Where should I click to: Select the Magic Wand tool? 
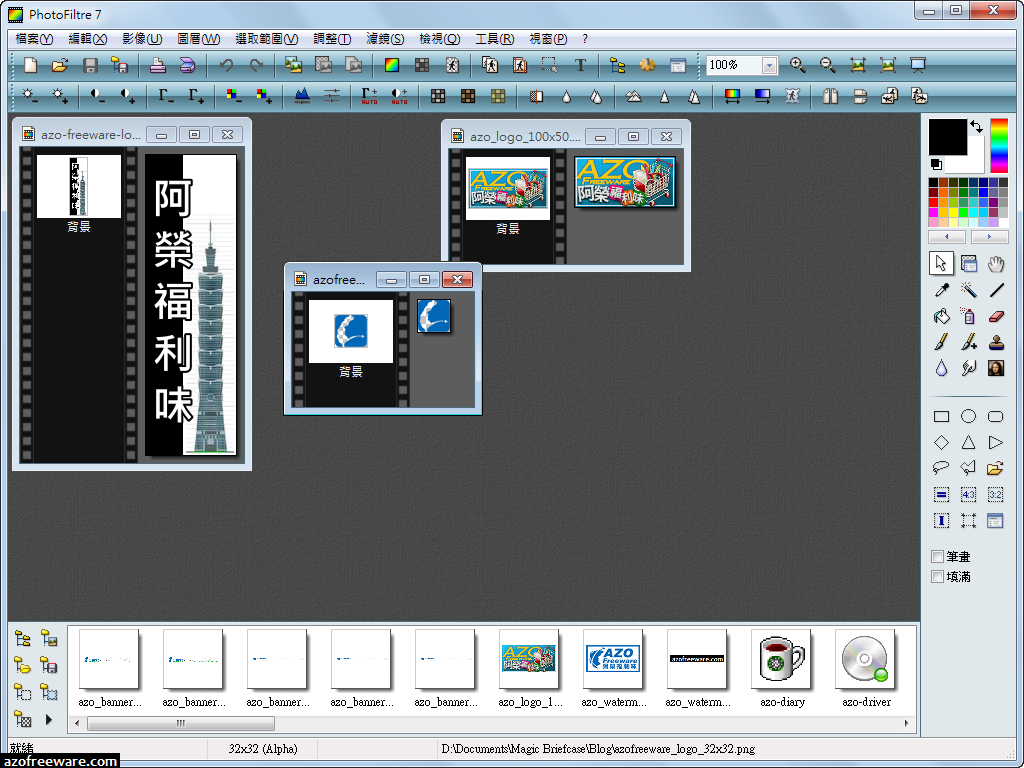point(969,290)
